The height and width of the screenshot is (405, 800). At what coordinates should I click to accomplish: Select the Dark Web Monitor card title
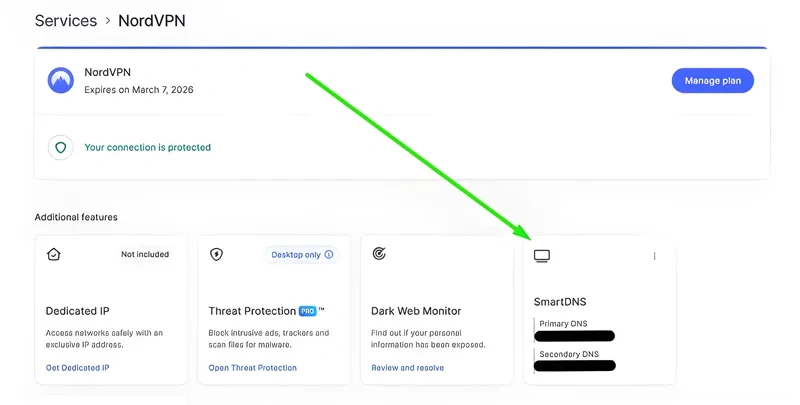pyautogui.click(x=416, y=311)
